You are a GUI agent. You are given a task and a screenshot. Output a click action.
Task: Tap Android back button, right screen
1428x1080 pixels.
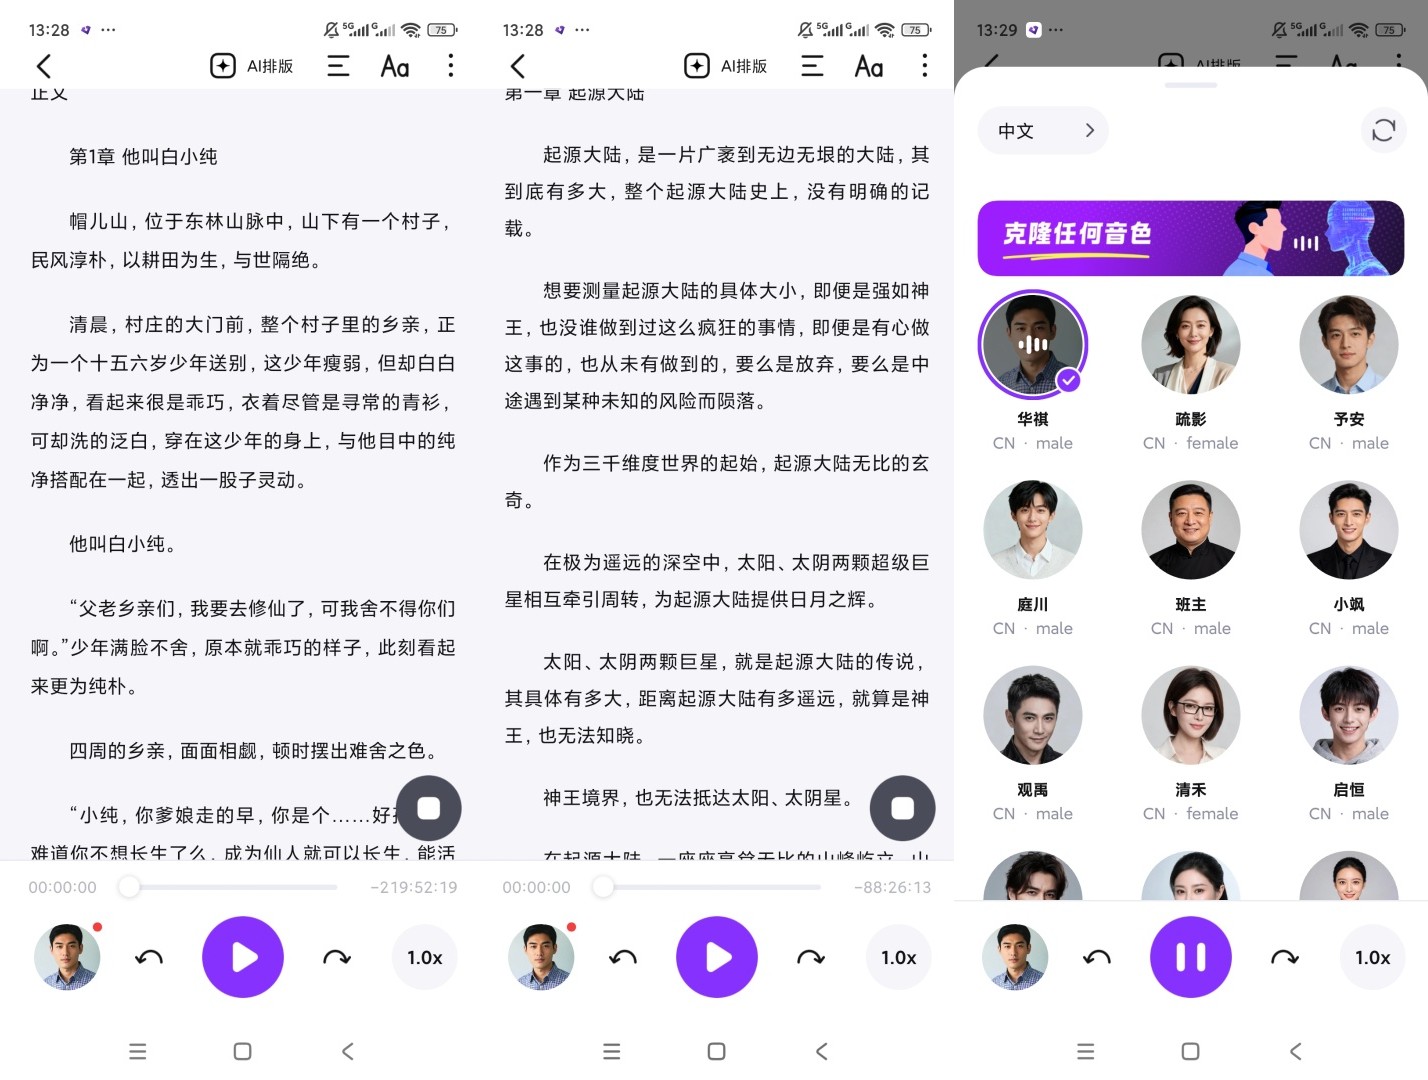pyautogui.click(x=1296, y=1051)
